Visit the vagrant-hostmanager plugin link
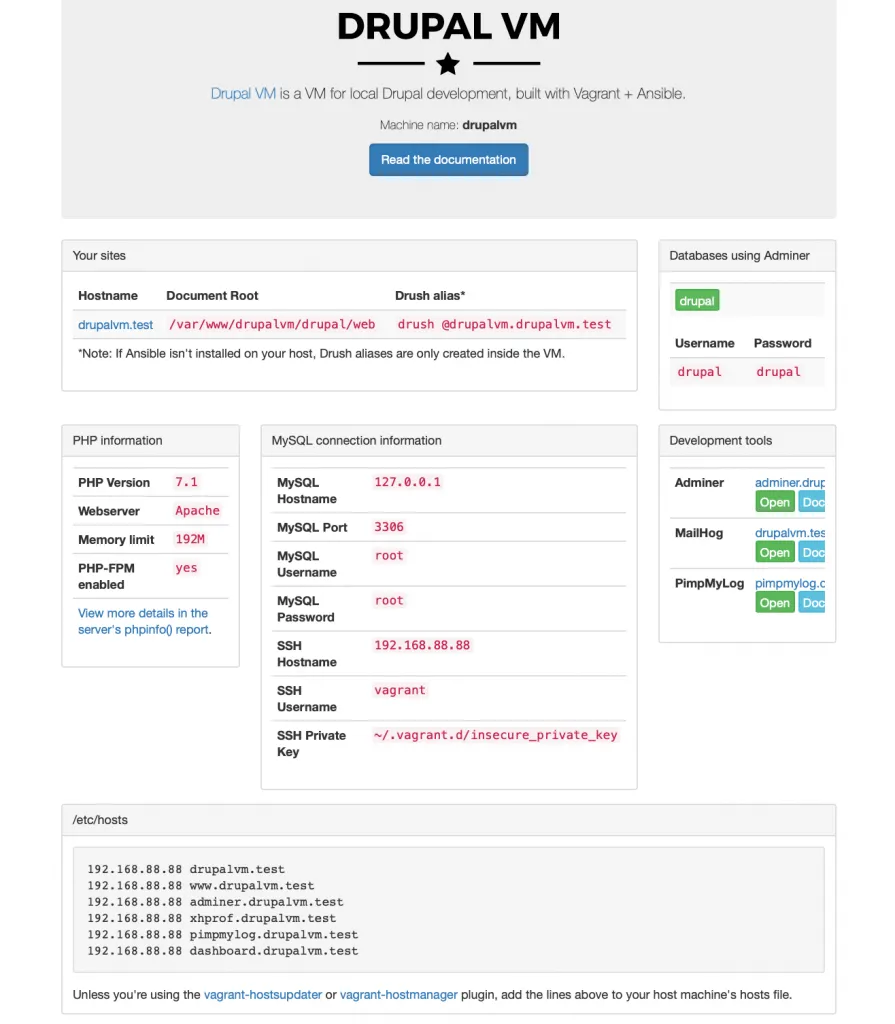The height and width of the screenshot is (1024, 895). 399,995
